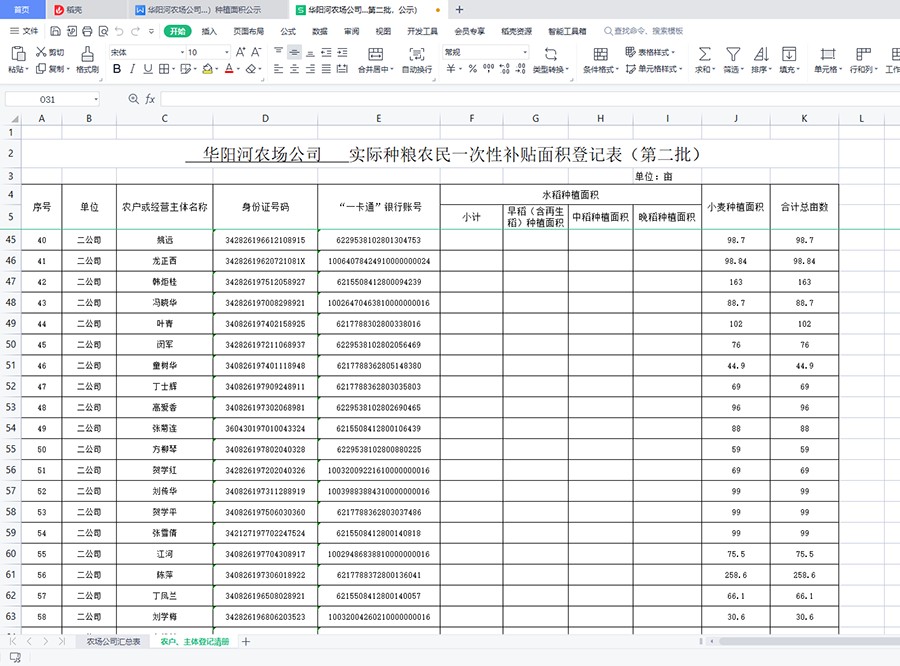Open the number format dropdown showing 常规

coord(485,52)
